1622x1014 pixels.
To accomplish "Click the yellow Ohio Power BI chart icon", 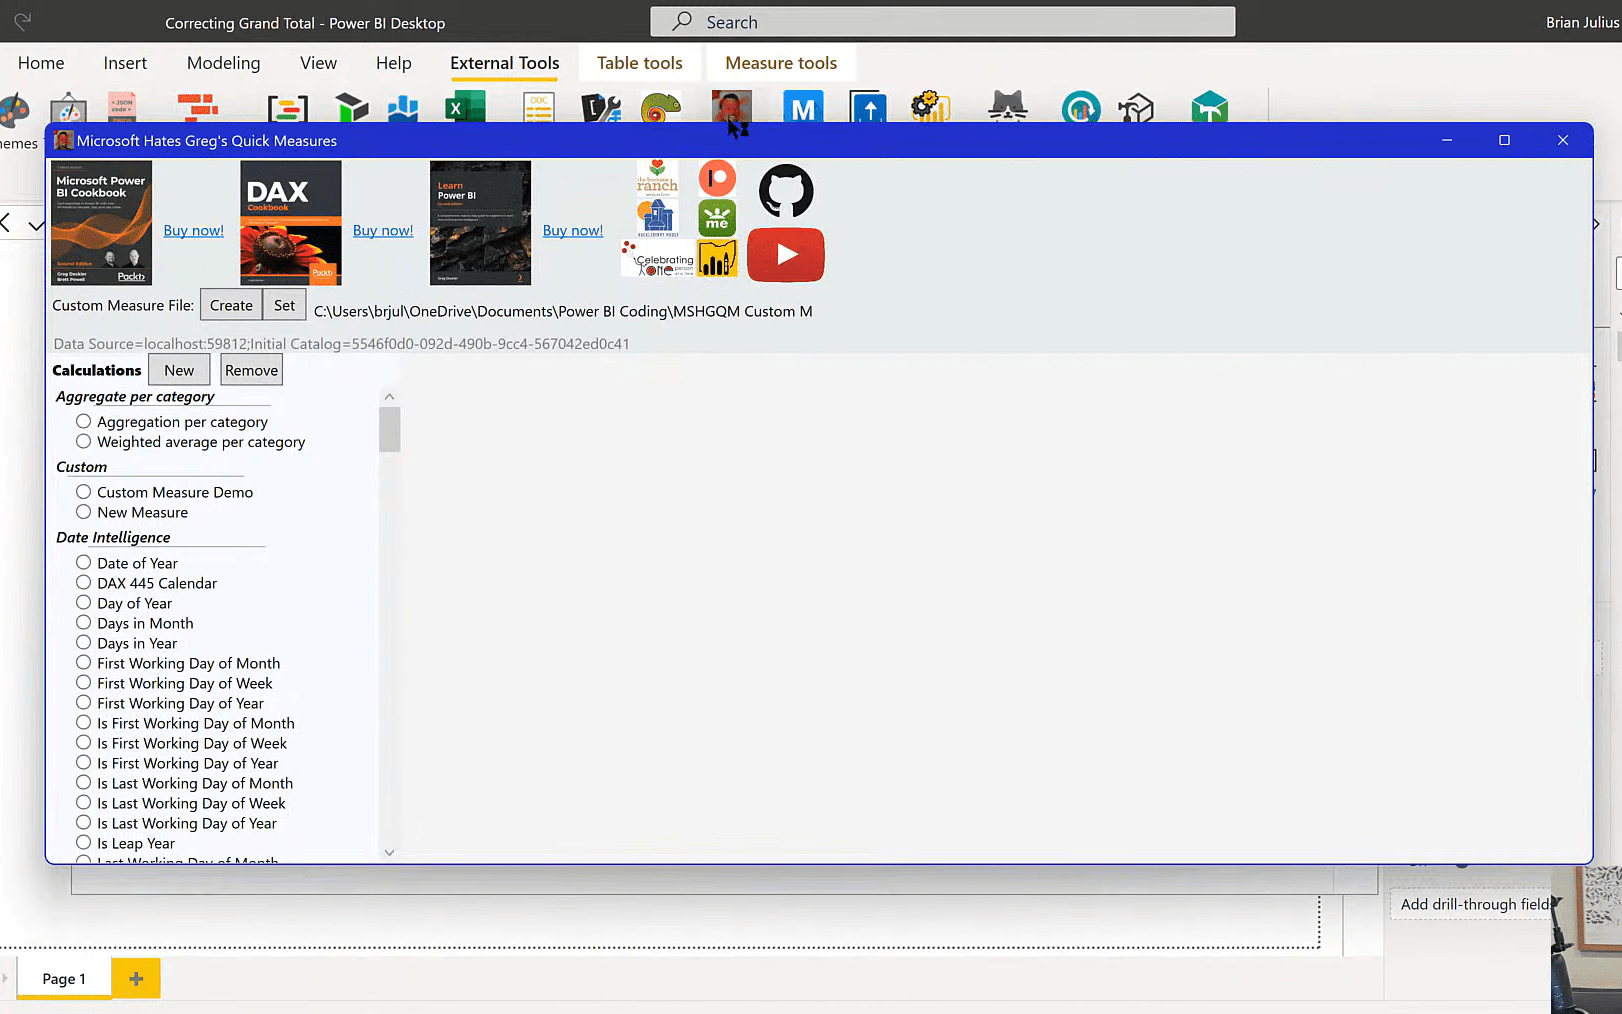I will (717, 258).
